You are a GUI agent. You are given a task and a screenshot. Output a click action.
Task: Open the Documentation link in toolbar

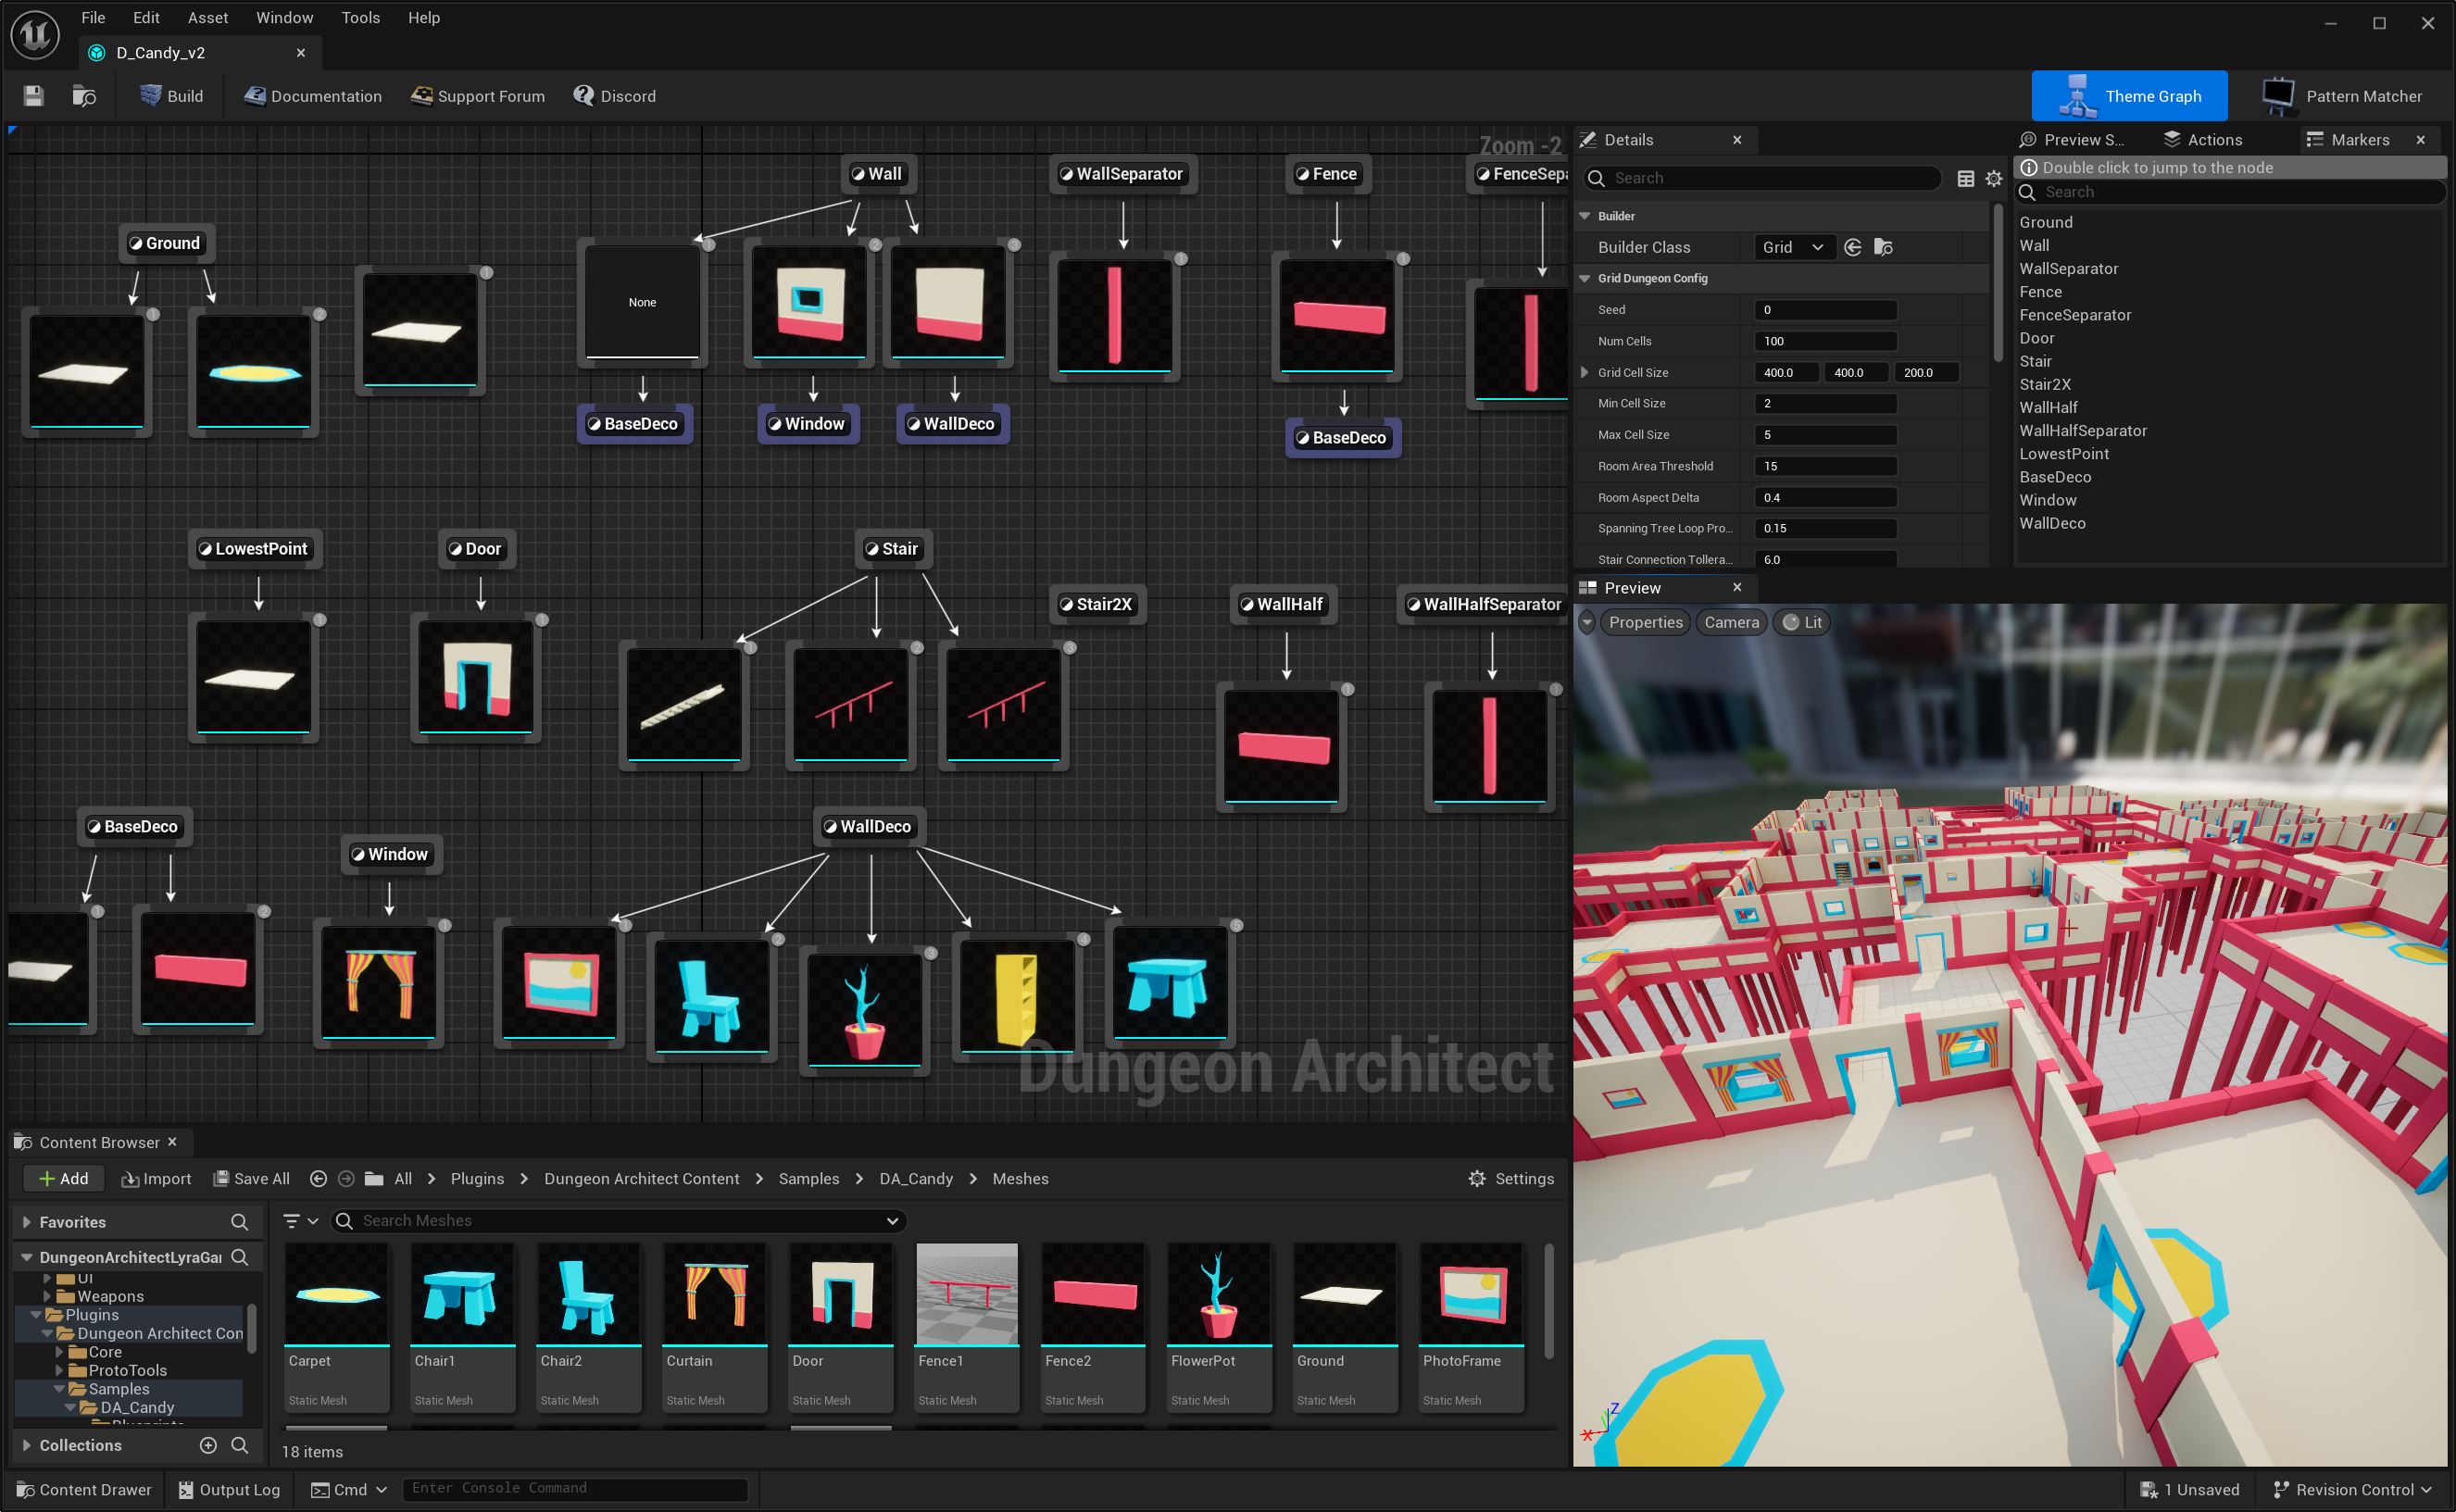[x=313, y=96]
